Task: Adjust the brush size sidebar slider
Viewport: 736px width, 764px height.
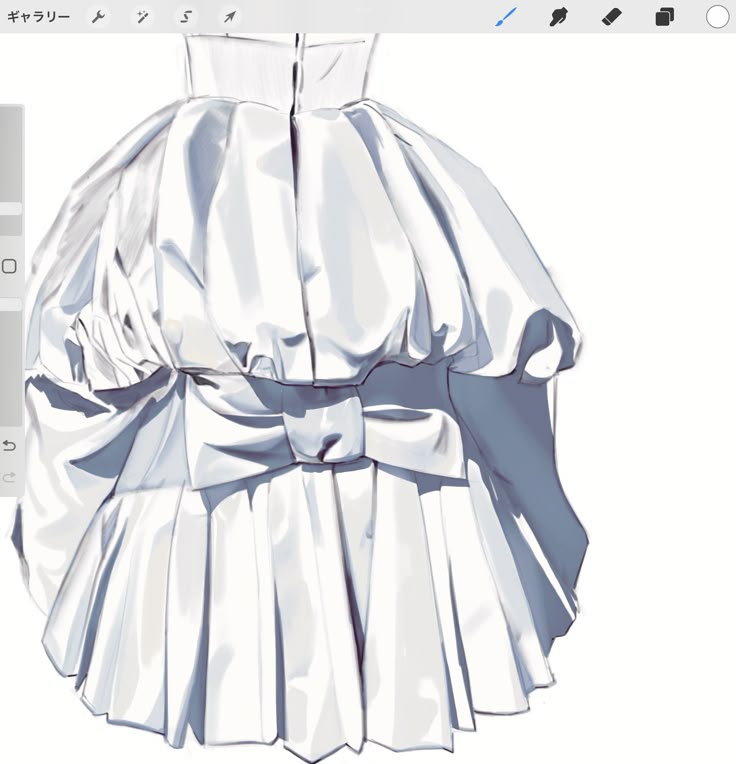Action: 10,171
